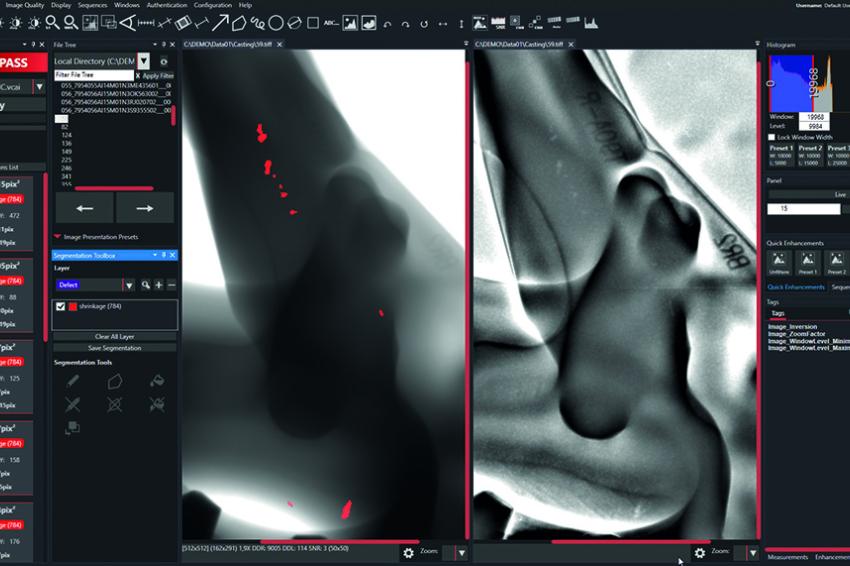850x566 pixels.
Task: Select the circle drawing tool
Action: pos(276,23)
